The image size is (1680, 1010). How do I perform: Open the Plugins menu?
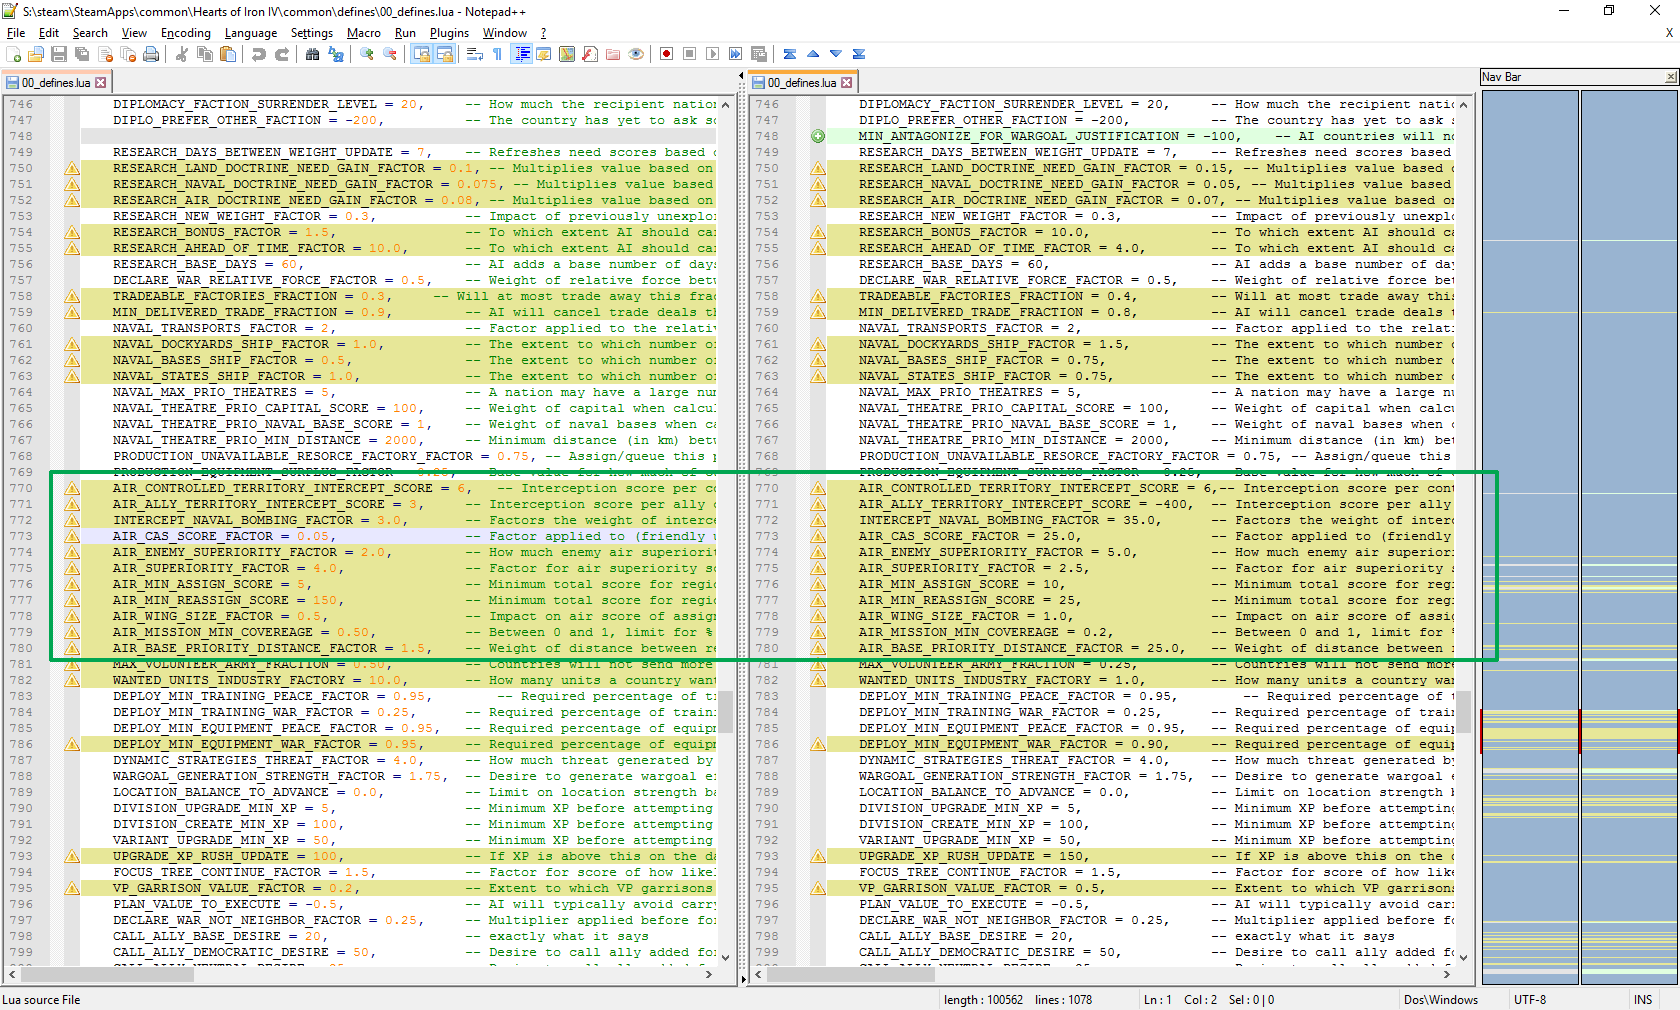(449, 33)
